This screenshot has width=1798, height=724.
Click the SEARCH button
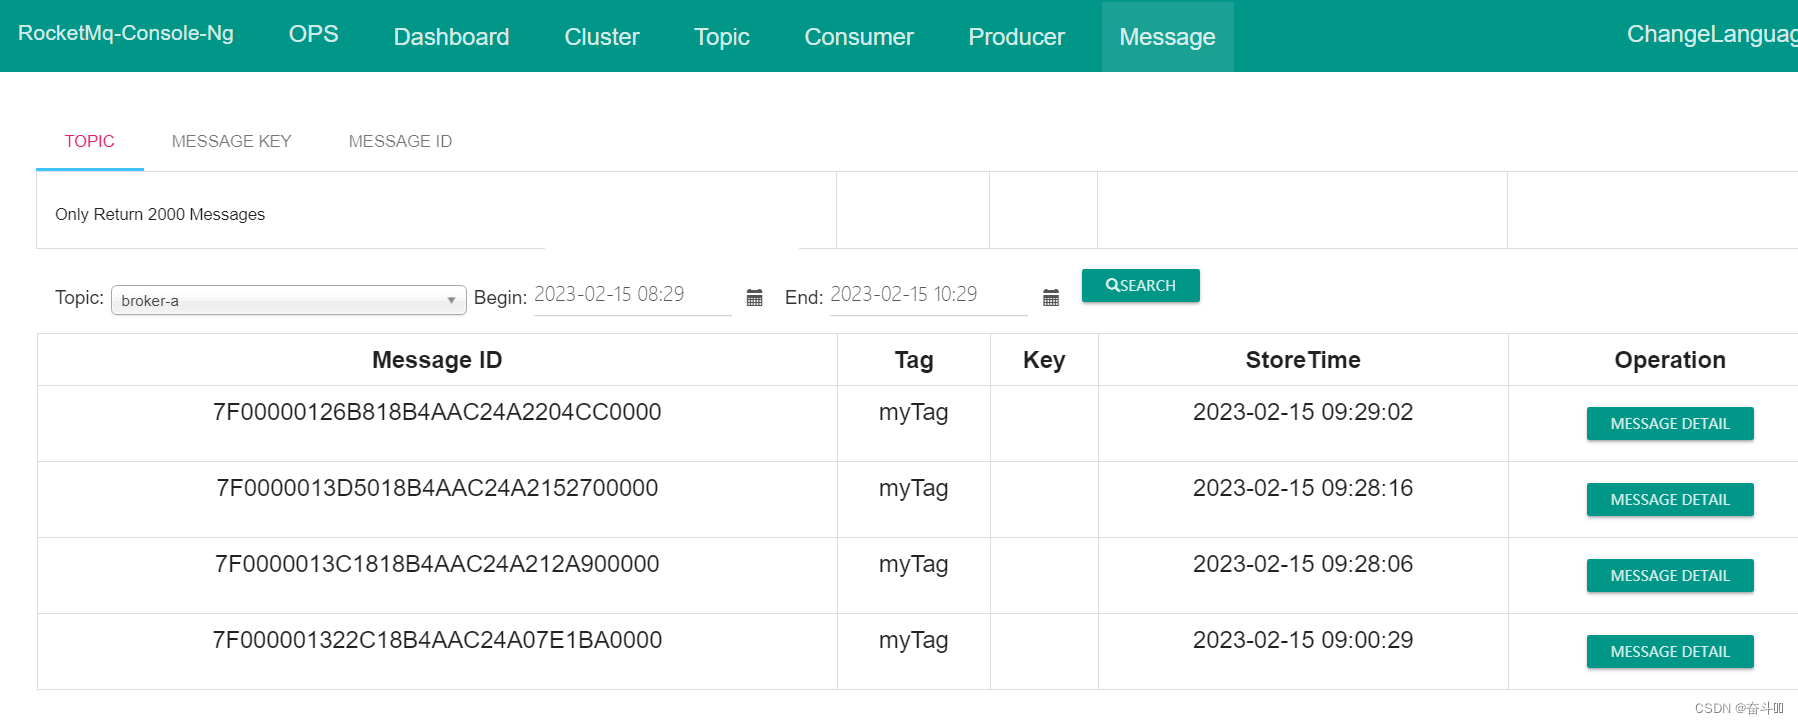tap(1141, 285)
